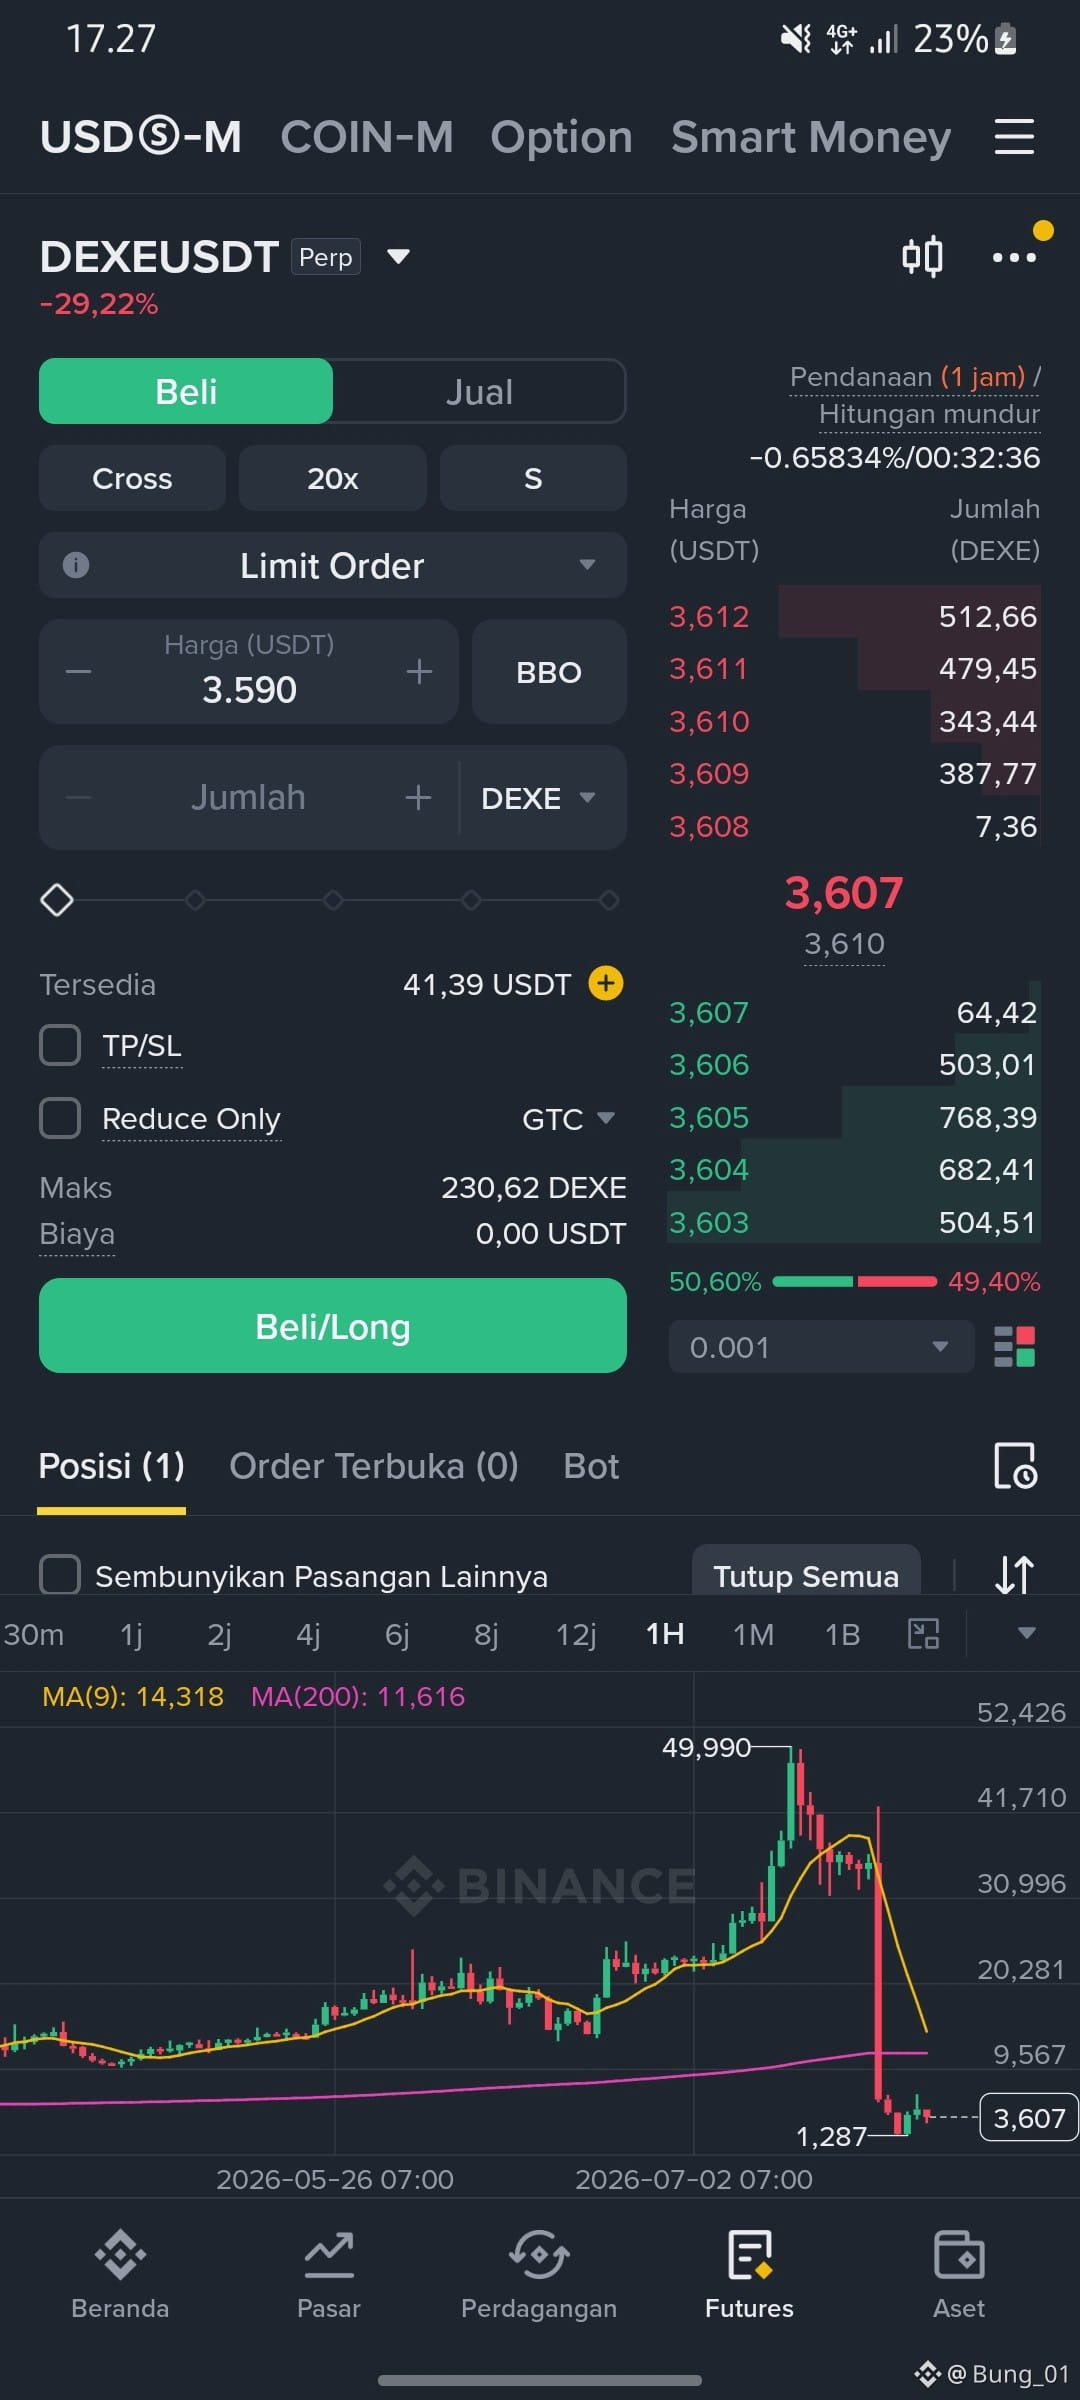The width and height of the screenshot is (1080, 2400).
Task: Open the three-dot more options menu
Action: pos(1014,257)
